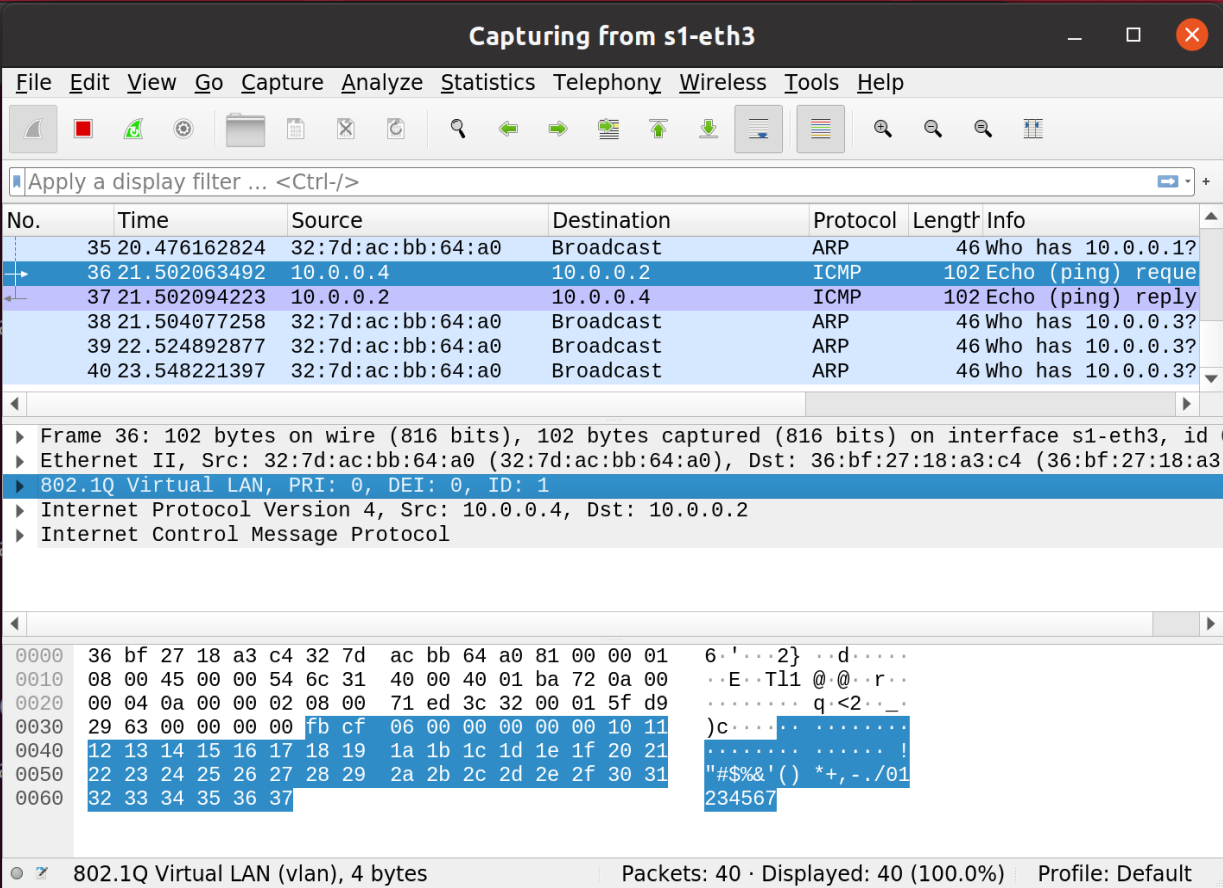Expand Internet Control Message Protocol section
Image resolution: width=1223 pixels, height=888 pixels.
[x=19, y=535]
